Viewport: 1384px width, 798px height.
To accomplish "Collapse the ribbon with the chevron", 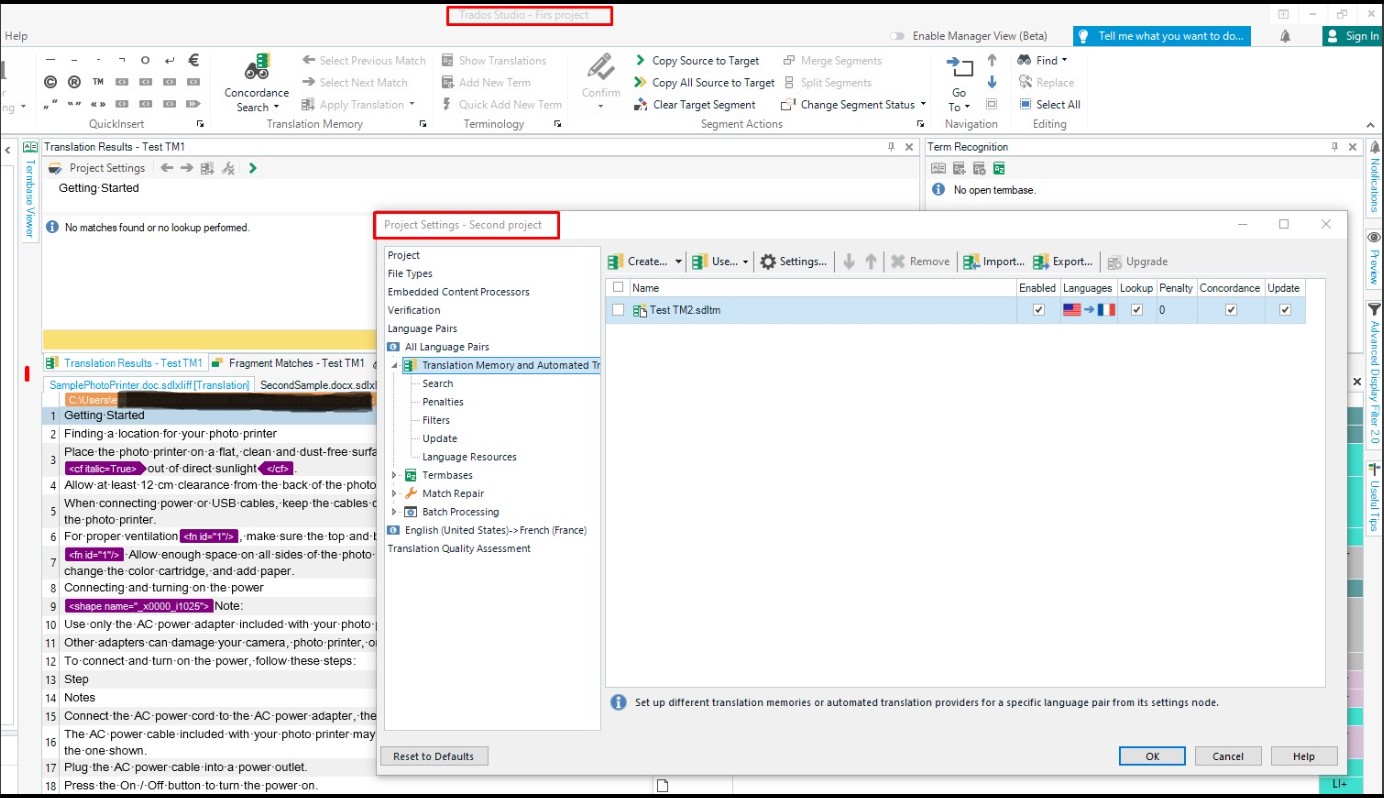I will click(x=1371, y=124).
